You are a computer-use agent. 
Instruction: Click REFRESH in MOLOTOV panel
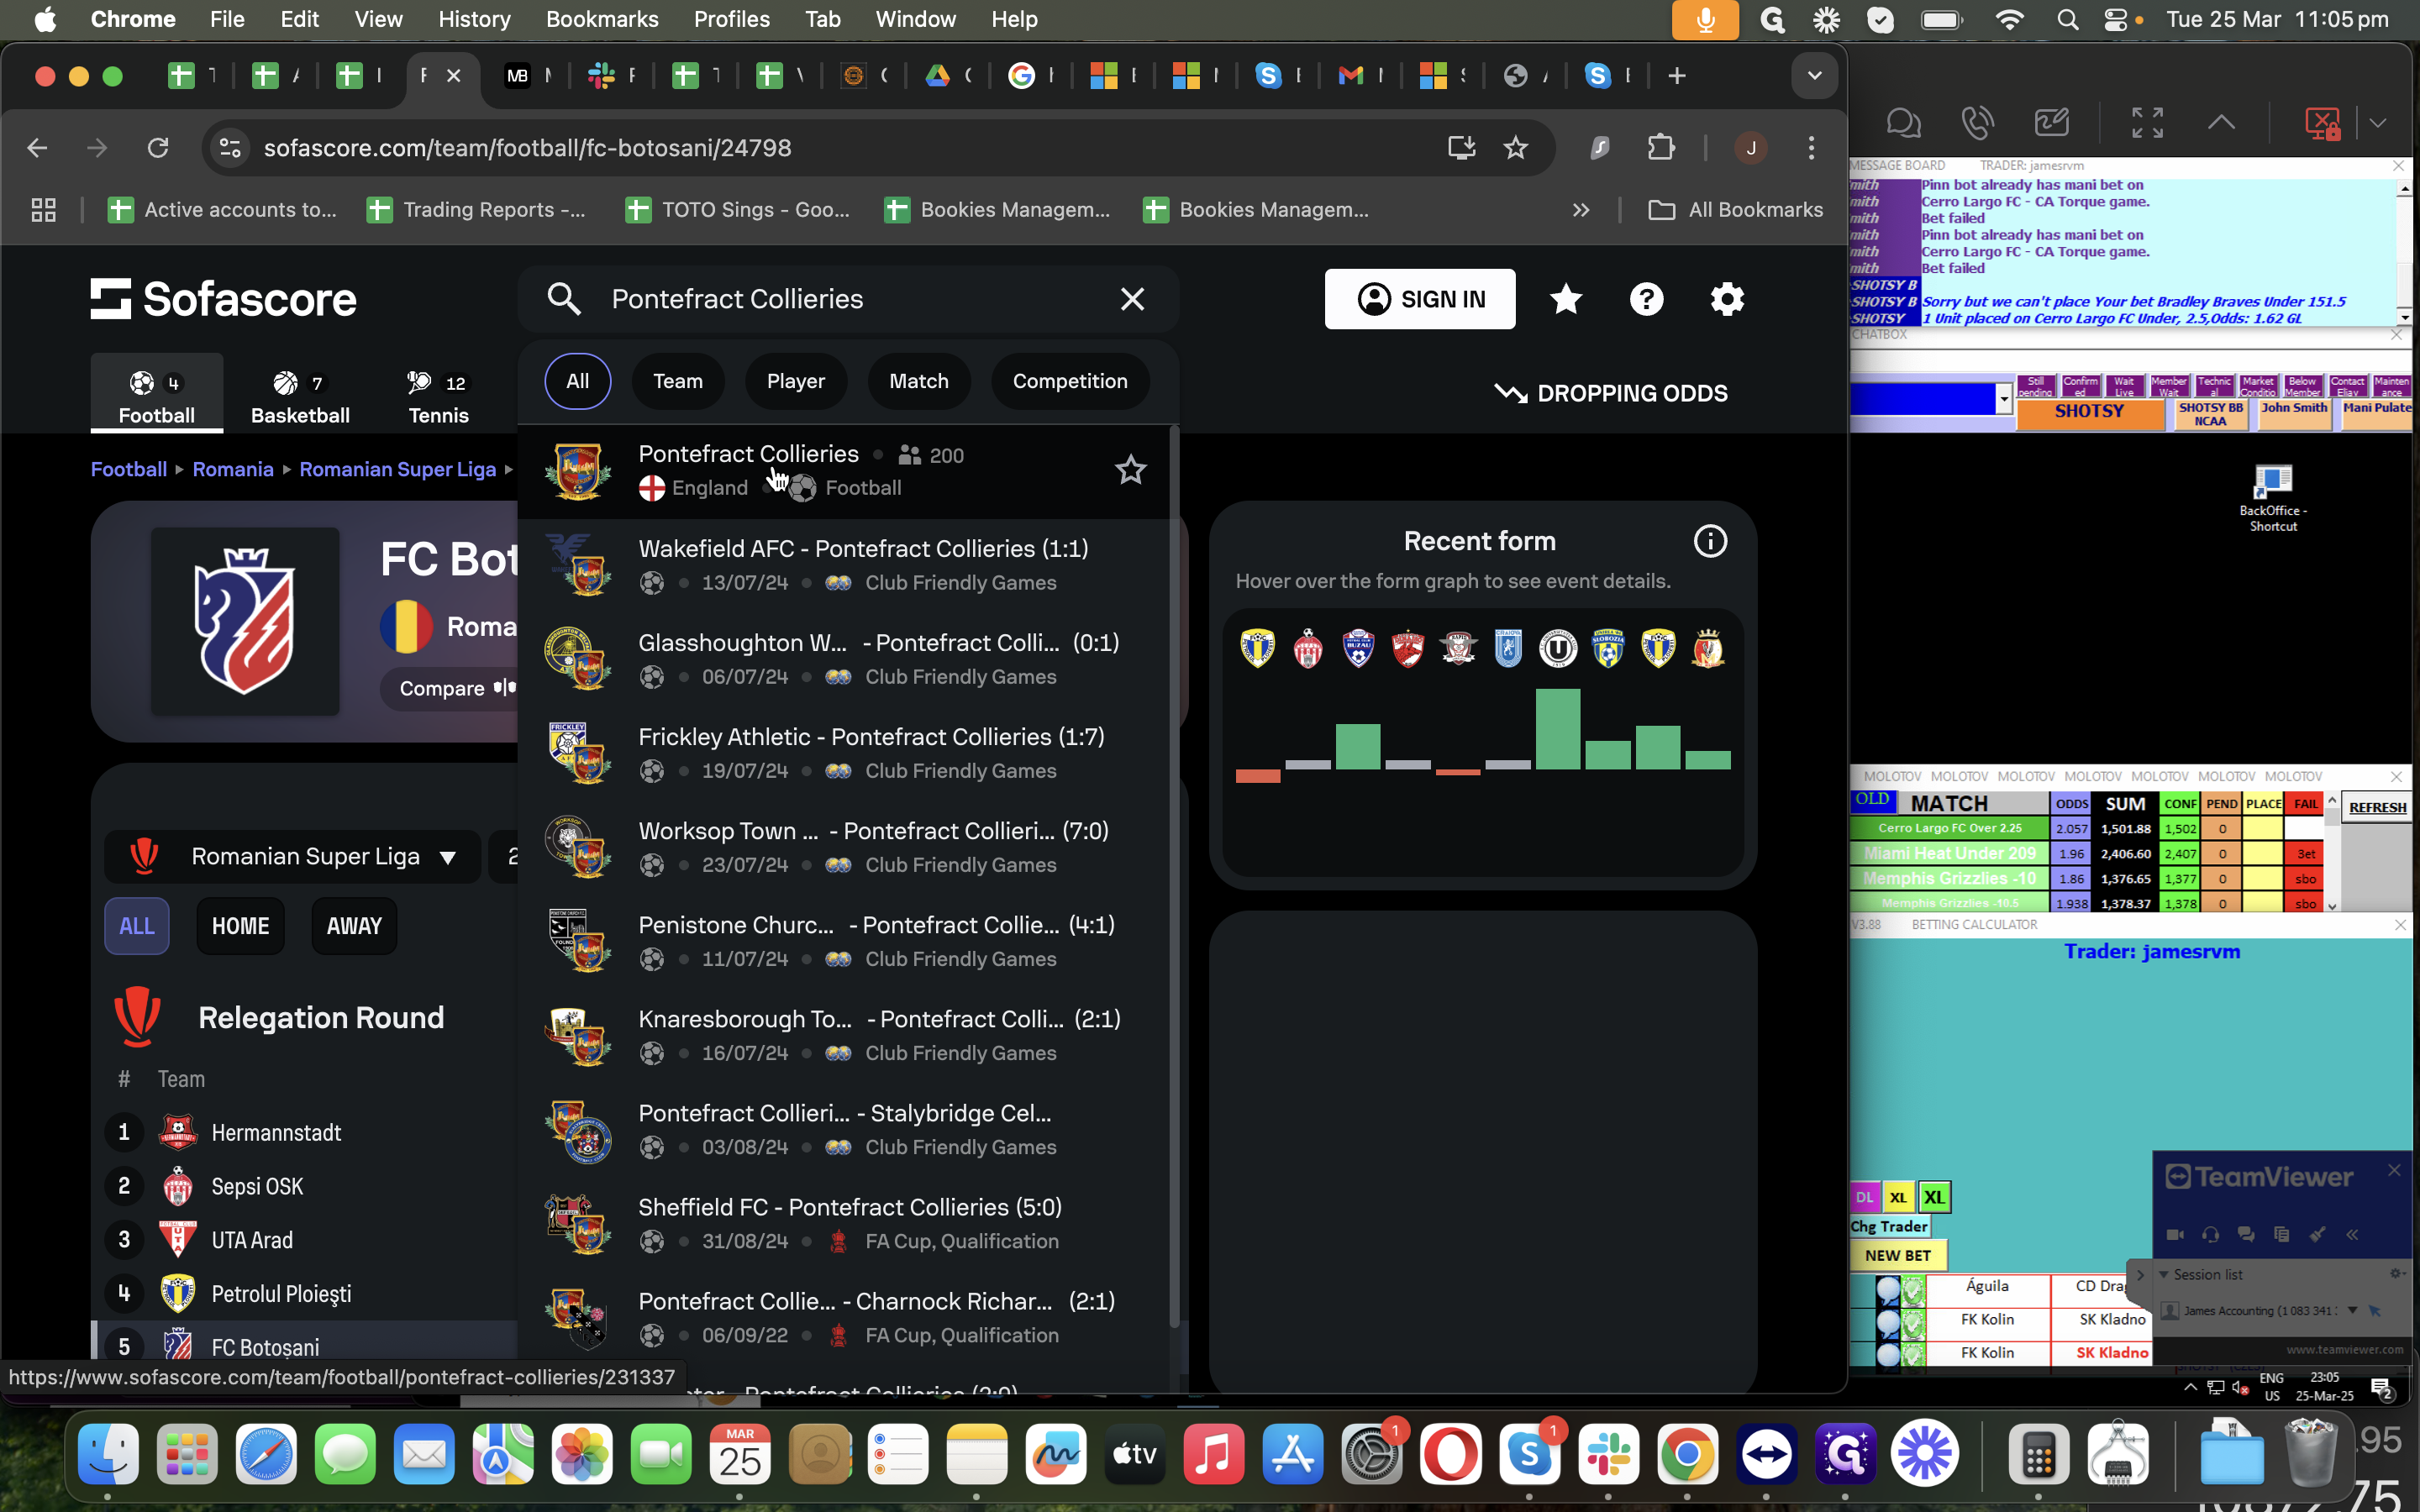(x=2377, y=808)
